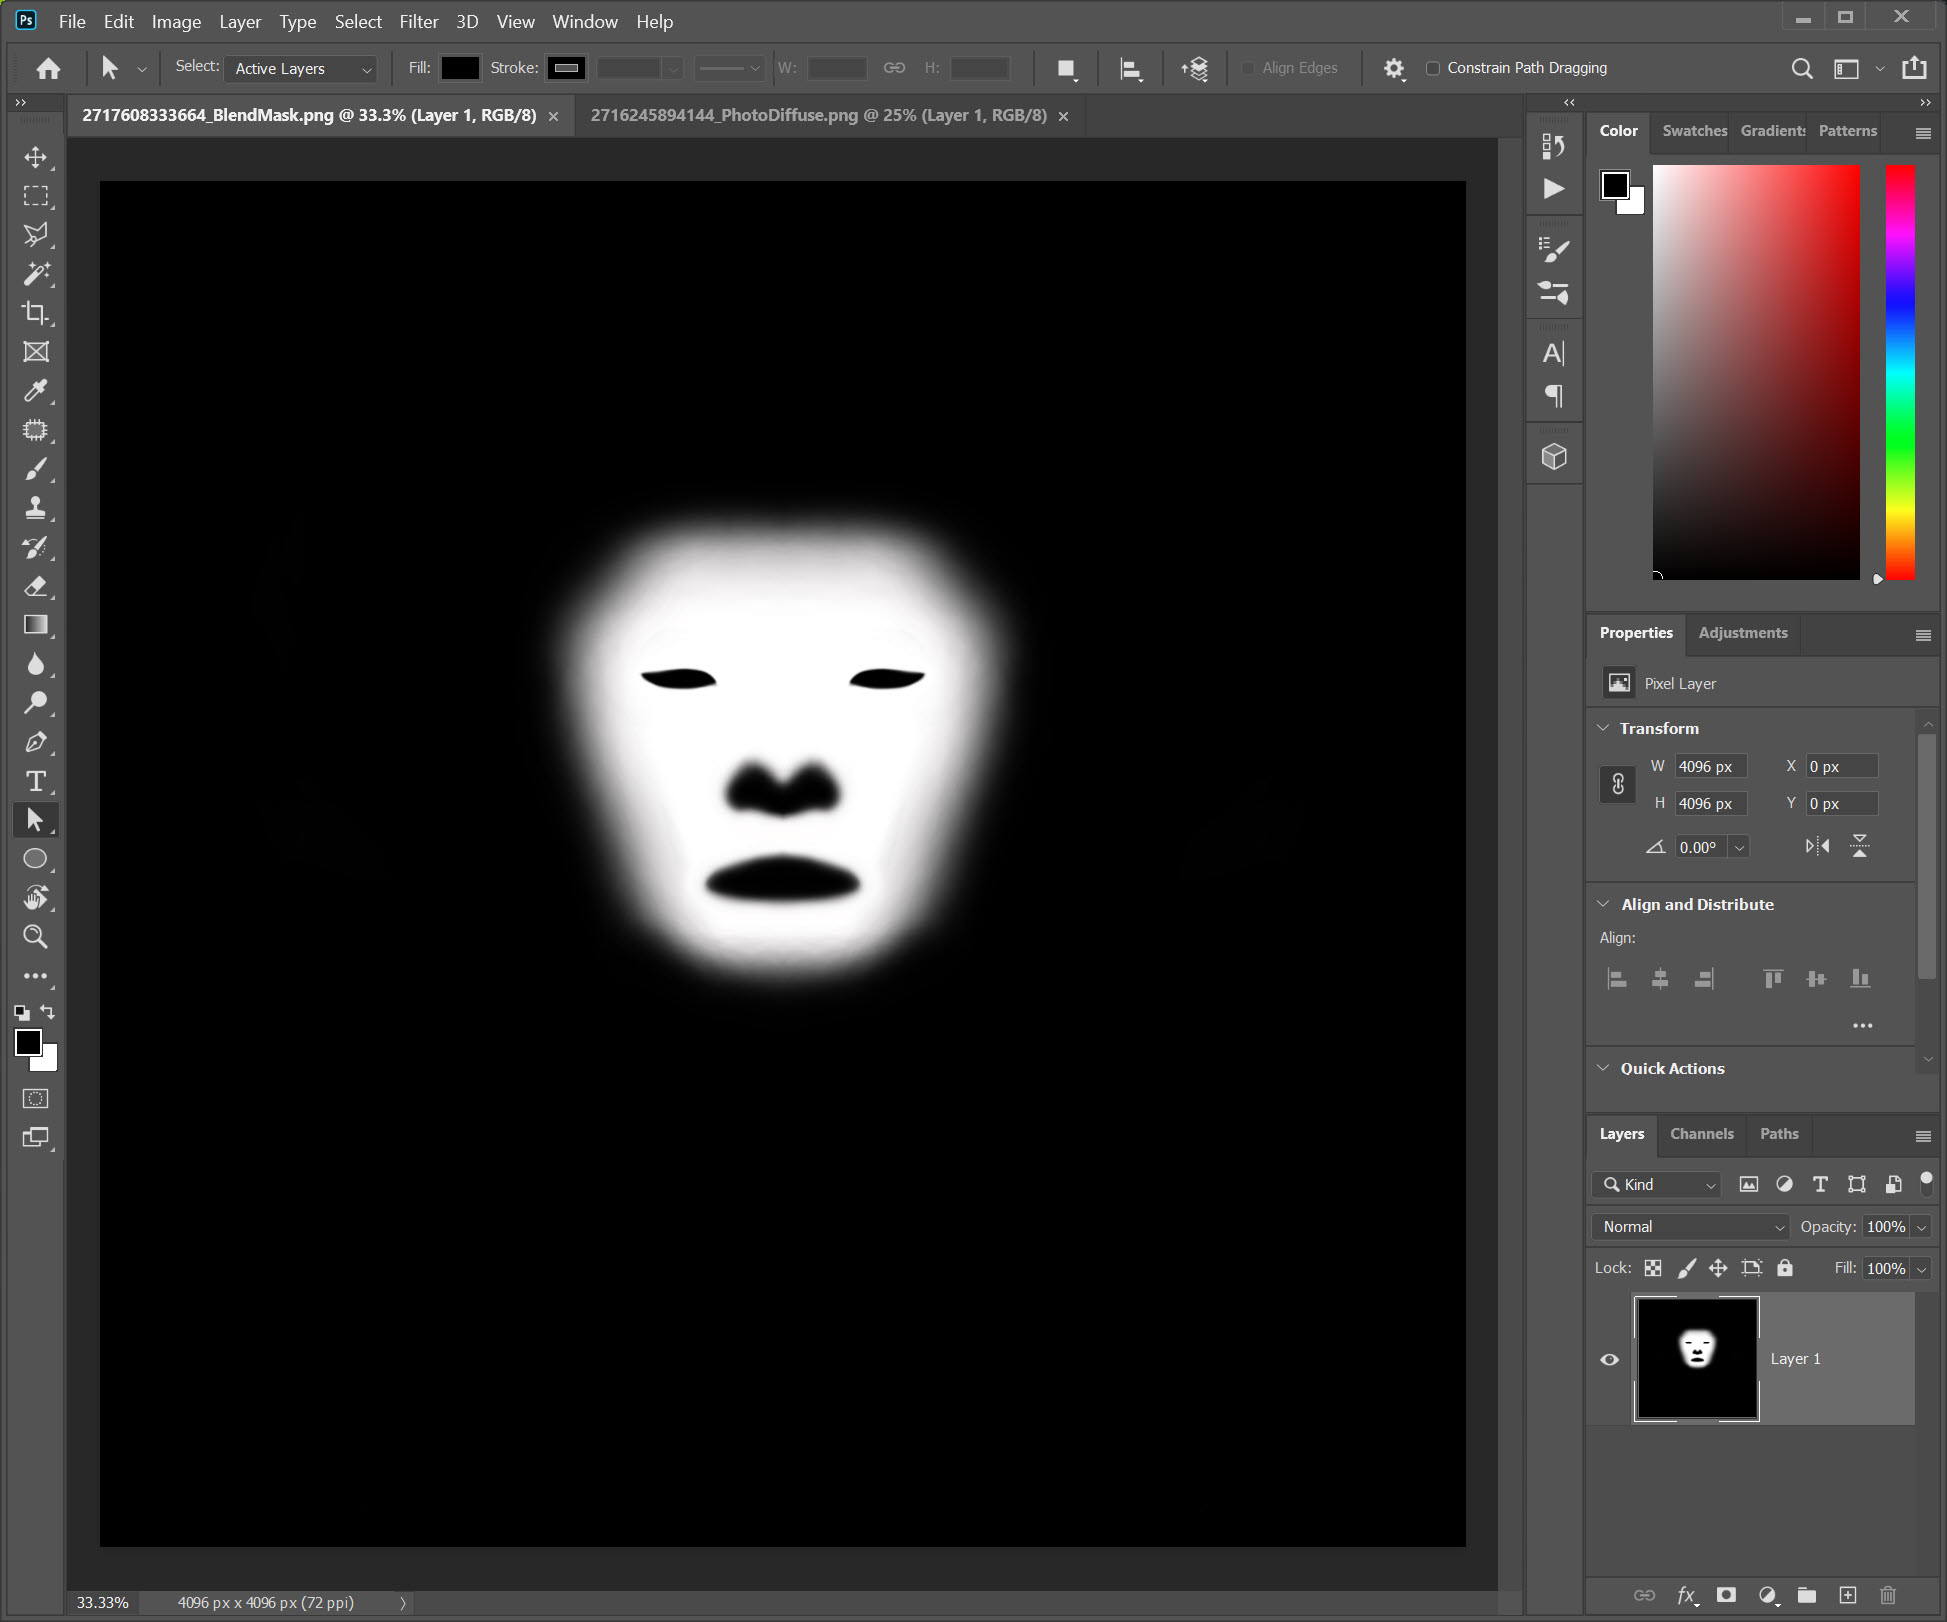Toggle the lock all padlock icon
The height and width of the screenshot is (1622, 1947).
click(x=1785, y=1268)
